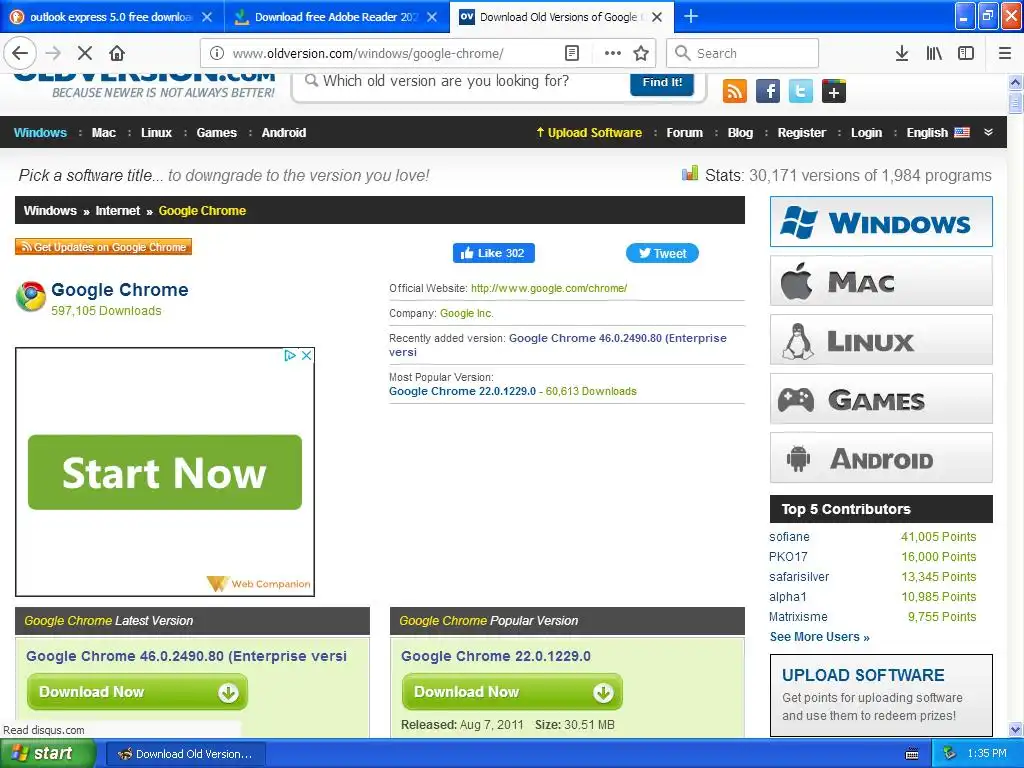1024x768 pixels.
Task: Download Now for Chrome 22.0.1229.0
Action: [x=512, y=692]
